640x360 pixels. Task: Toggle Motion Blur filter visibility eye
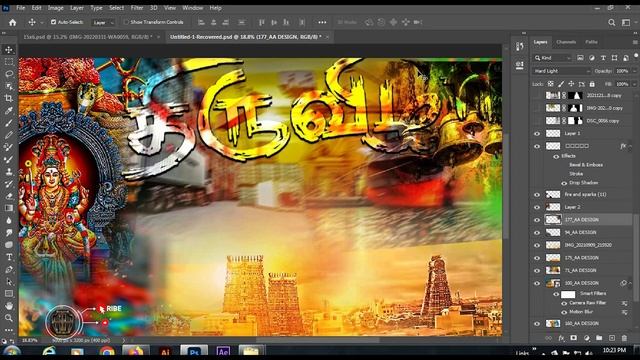(564, 312)
